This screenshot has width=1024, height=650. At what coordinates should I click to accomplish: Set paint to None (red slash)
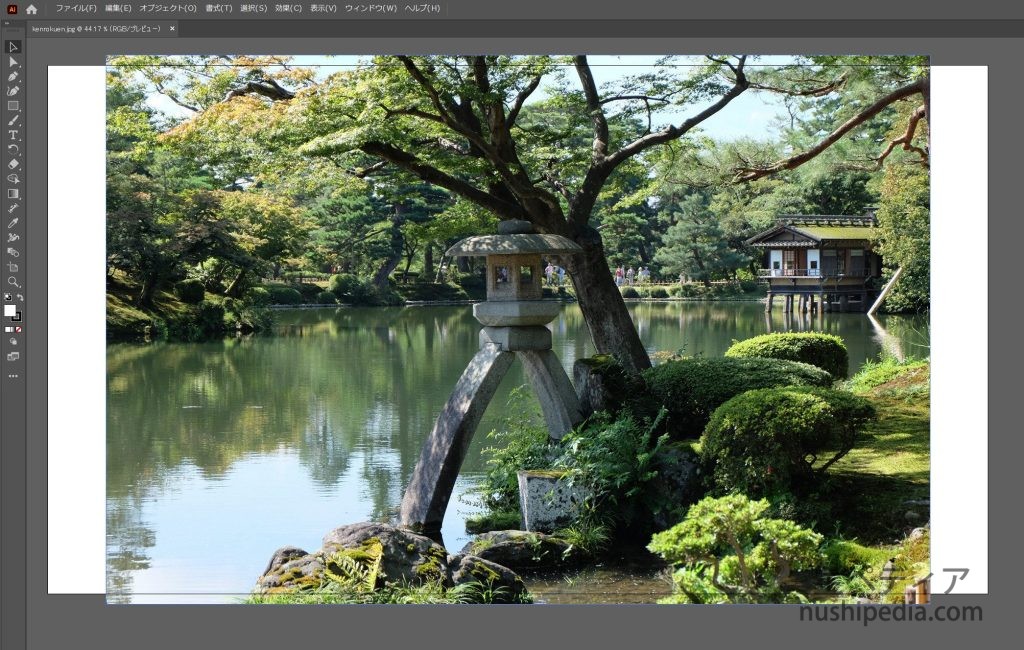click(18, 330)
